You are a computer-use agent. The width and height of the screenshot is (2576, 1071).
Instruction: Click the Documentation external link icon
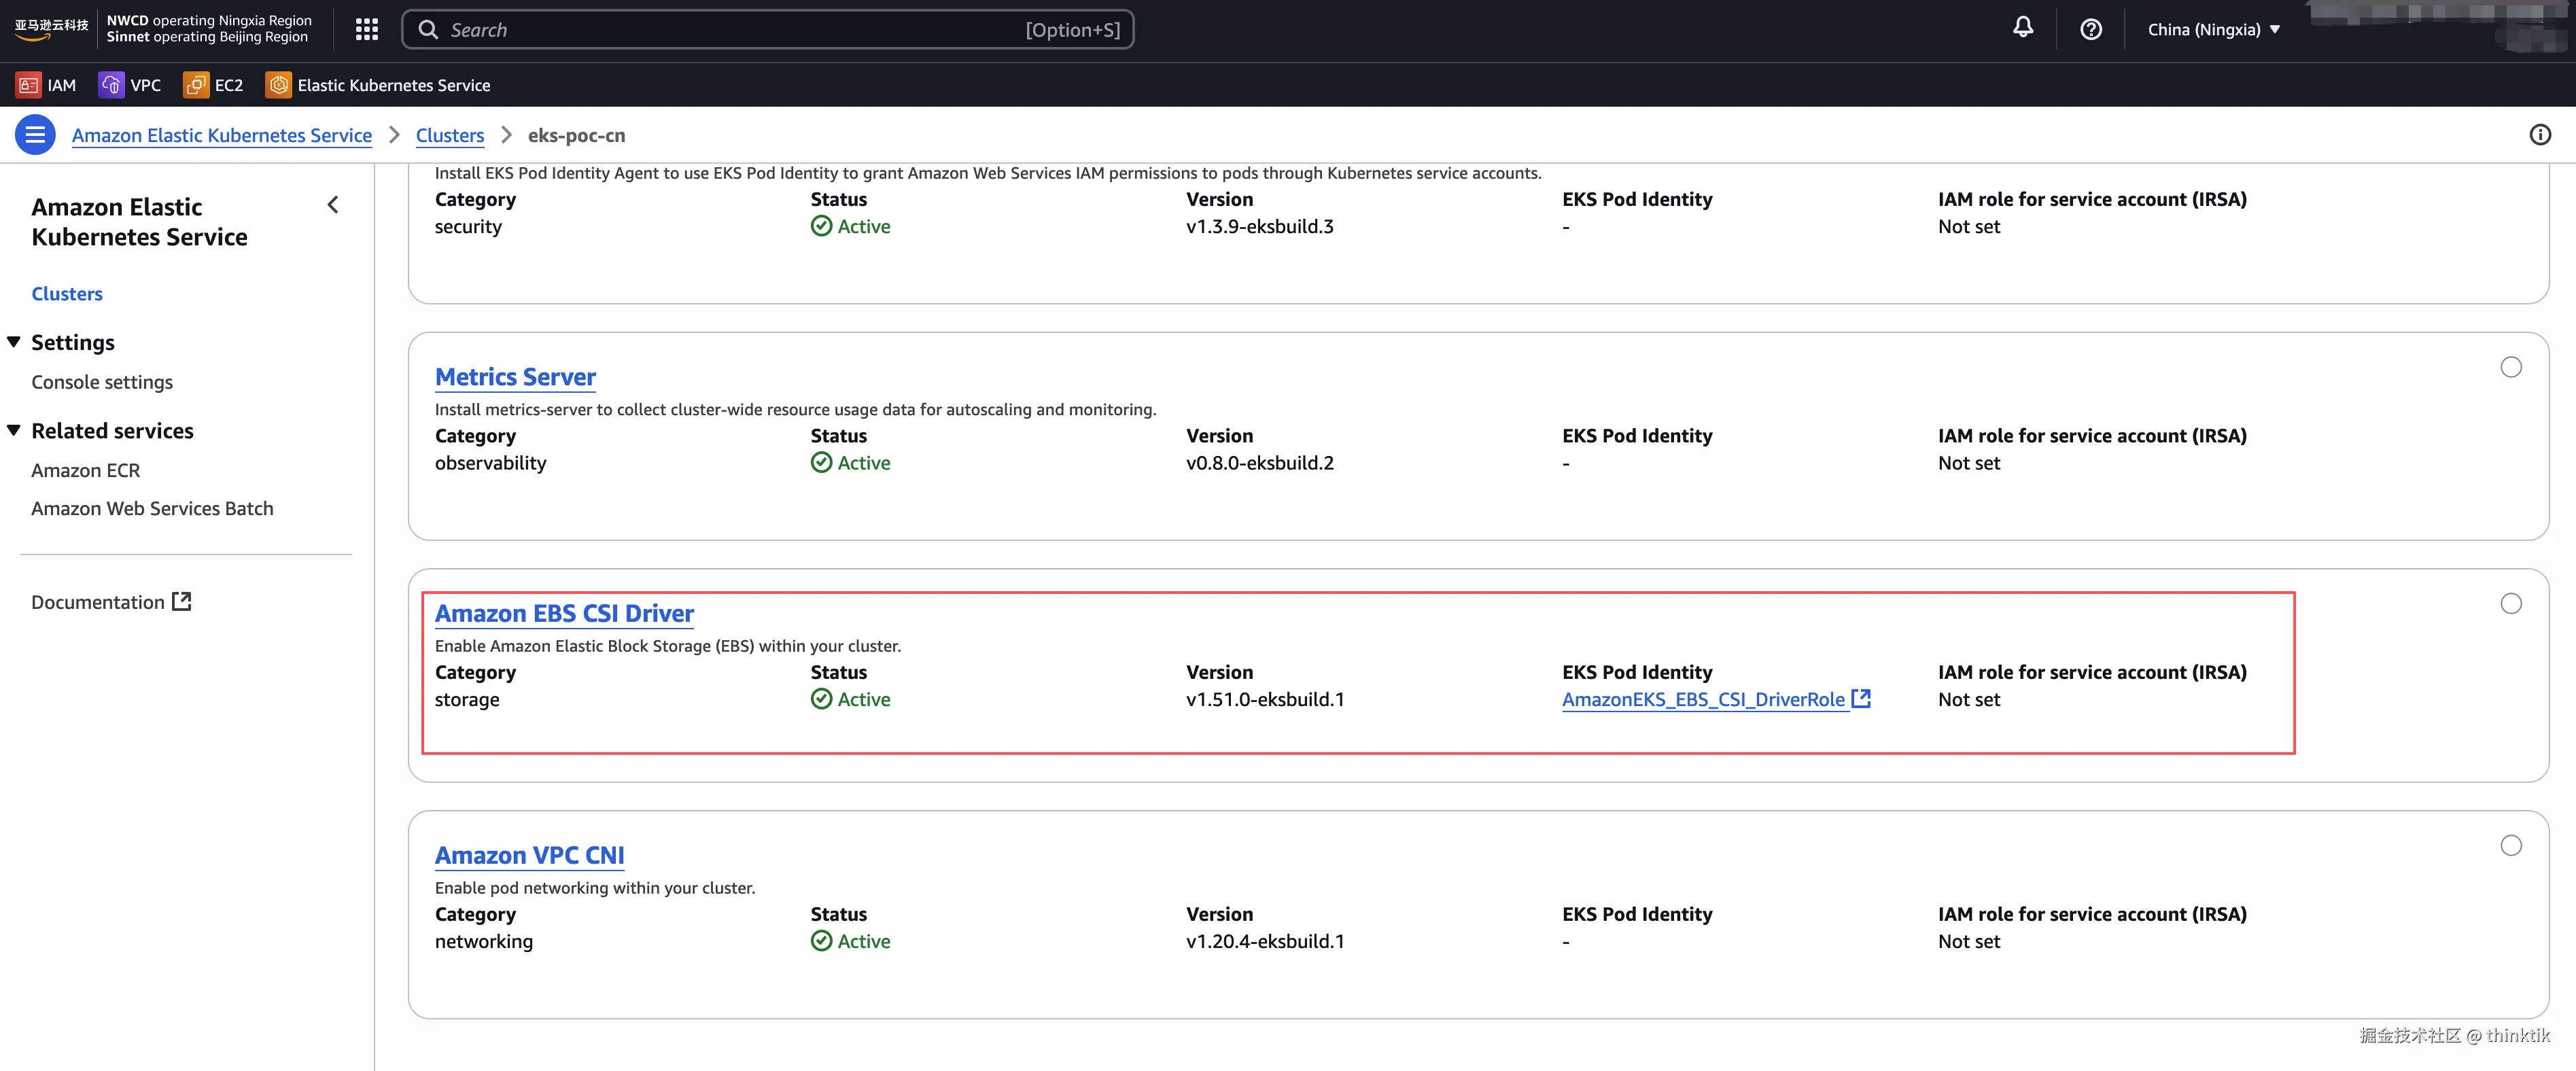pos(181,601)
